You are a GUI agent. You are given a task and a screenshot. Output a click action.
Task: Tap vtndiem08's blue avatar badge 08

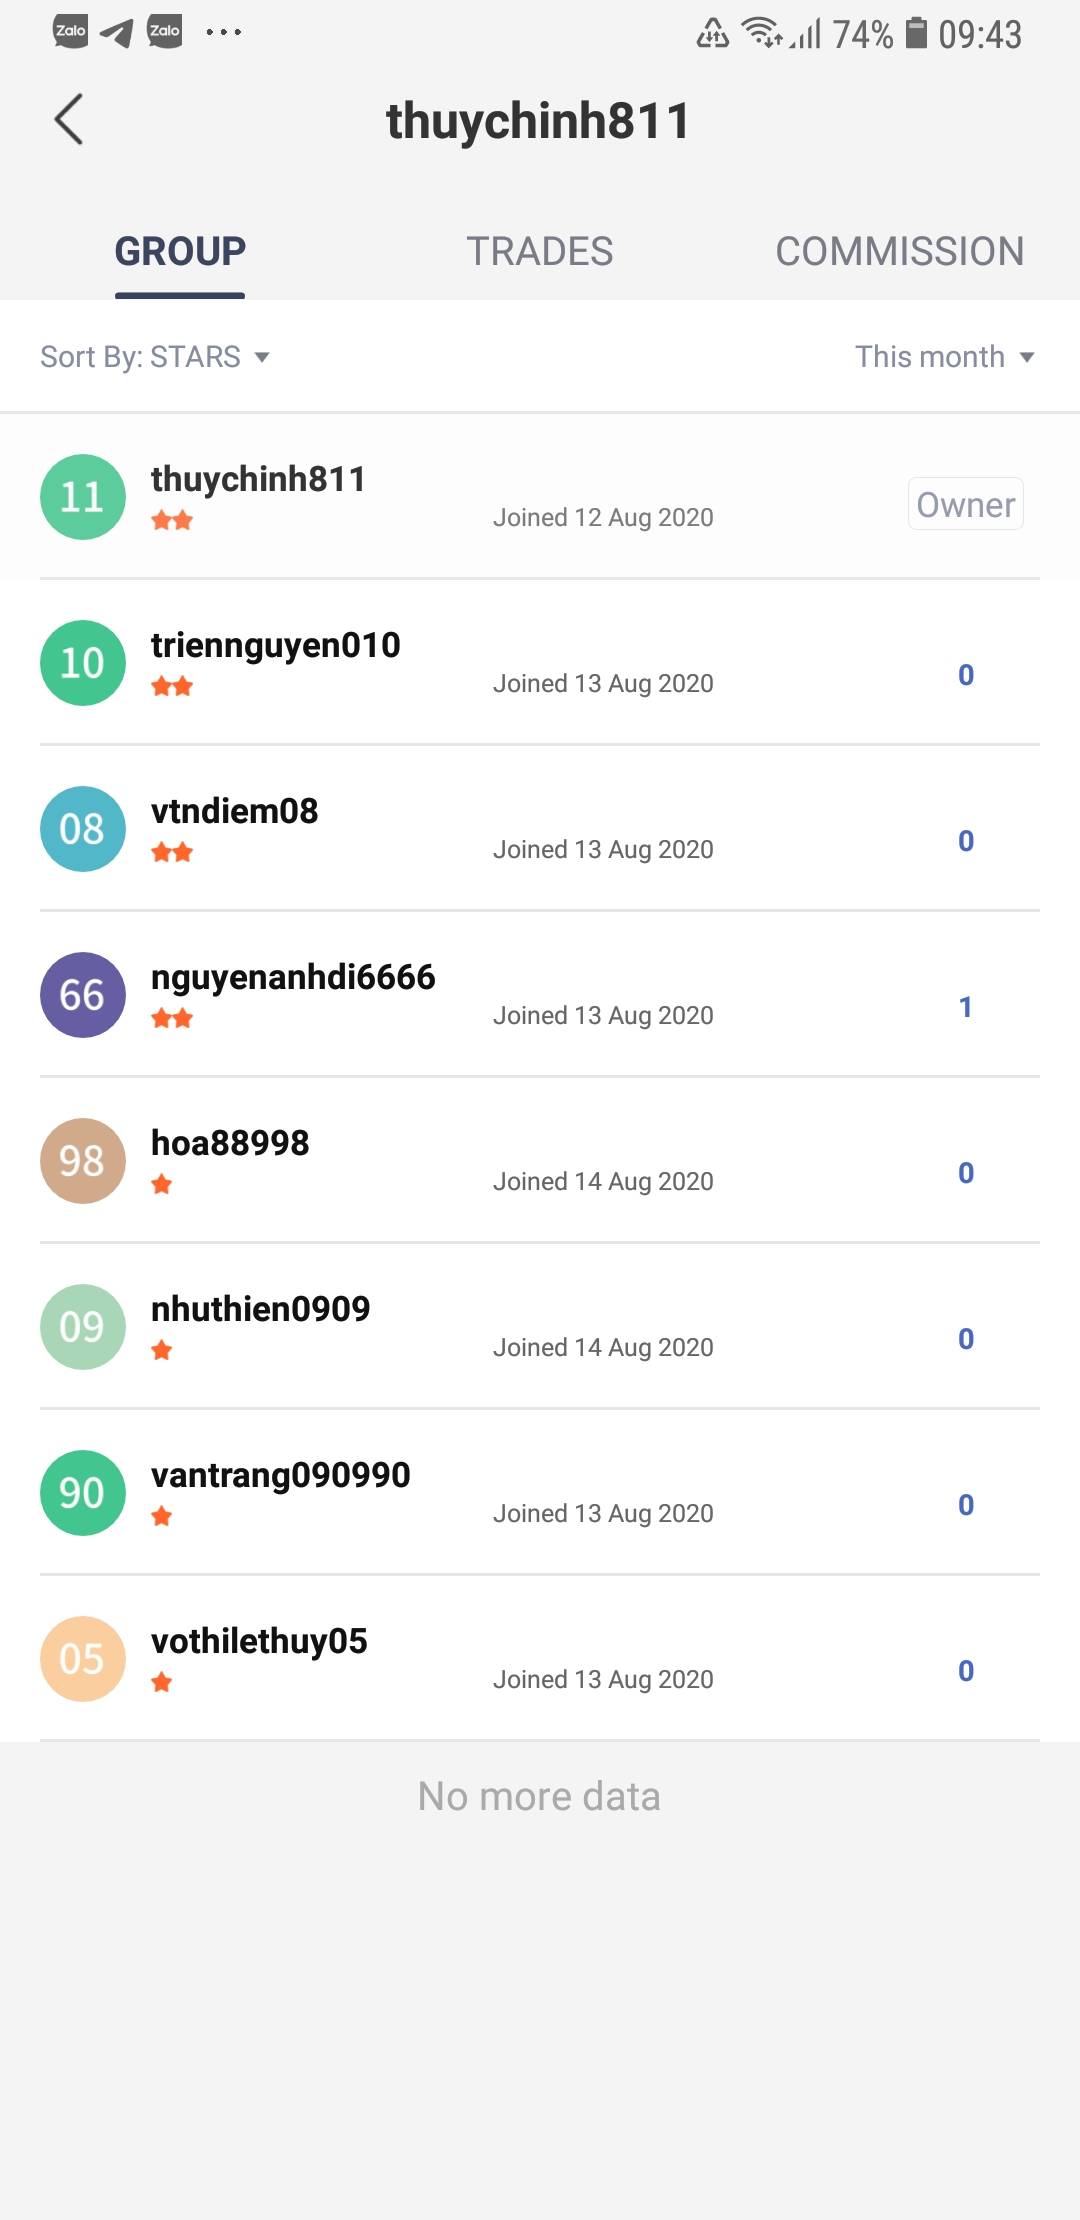pyautogui.click(x=82, y=829)
